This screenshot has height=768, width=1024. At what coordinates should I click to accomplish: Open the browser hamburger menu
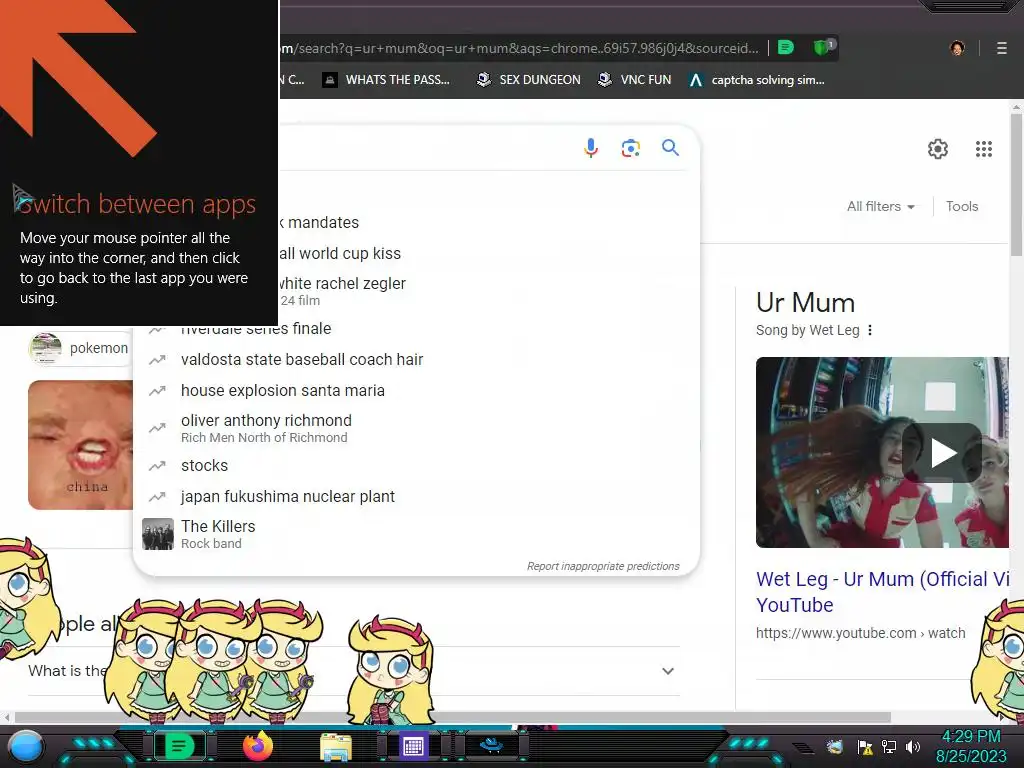click(x=1001, y=48)
